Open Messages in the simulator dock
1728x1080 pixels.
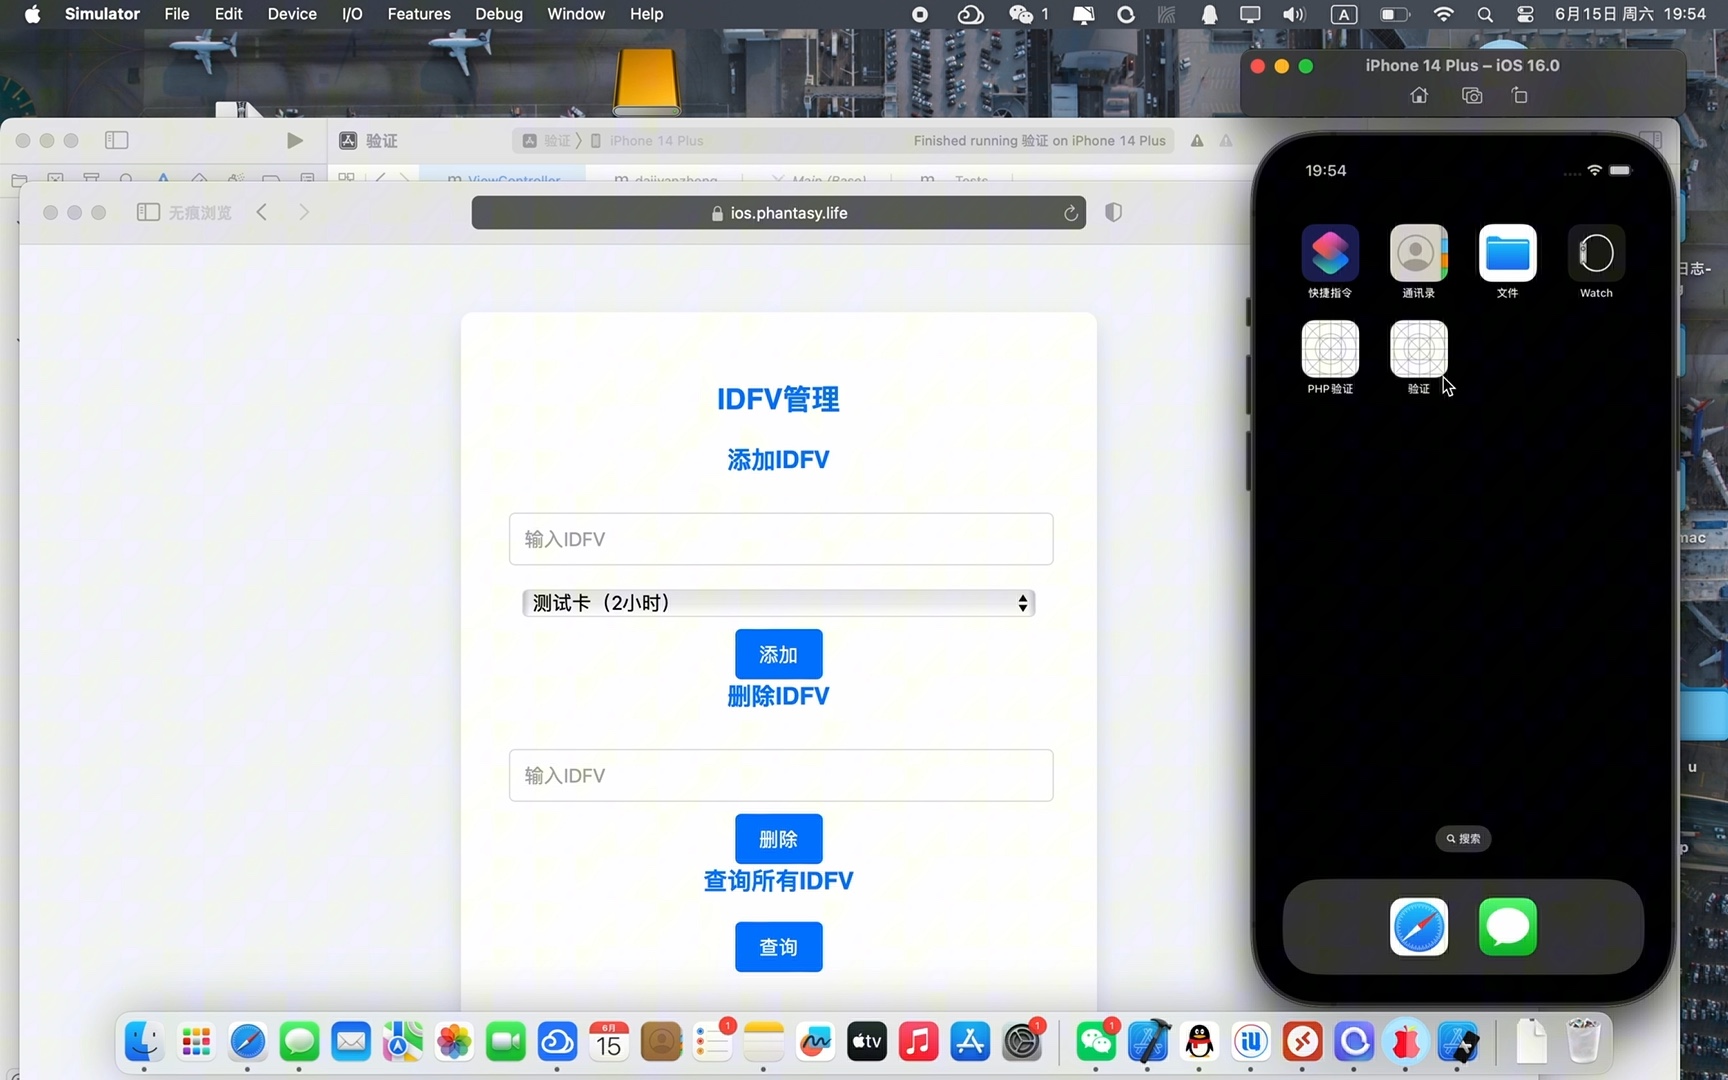tap(1507, 927)
